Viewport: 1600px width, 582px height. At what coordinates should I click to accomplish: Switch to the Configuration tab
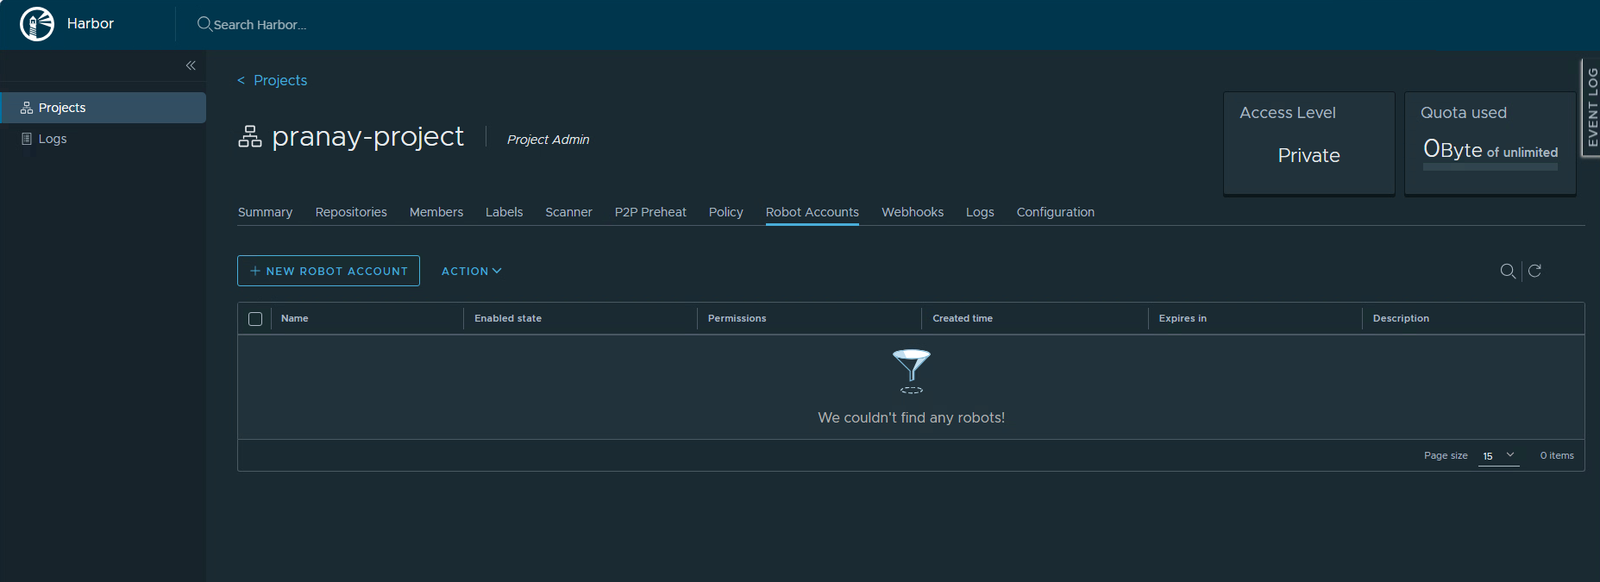(1056, 212)
